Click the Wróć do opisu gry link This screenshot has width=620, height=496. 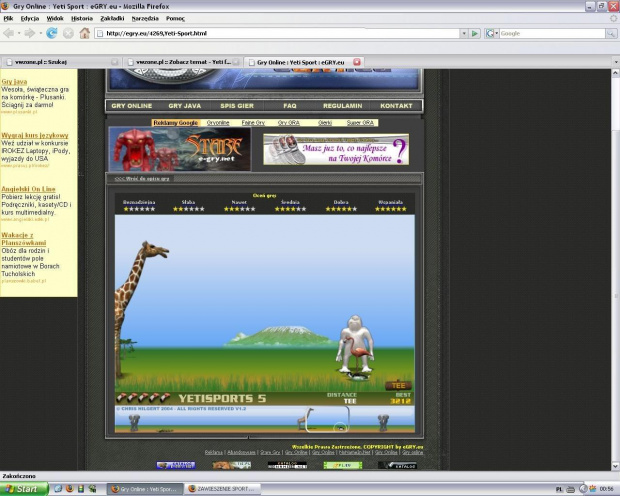(x=142, y=179)
